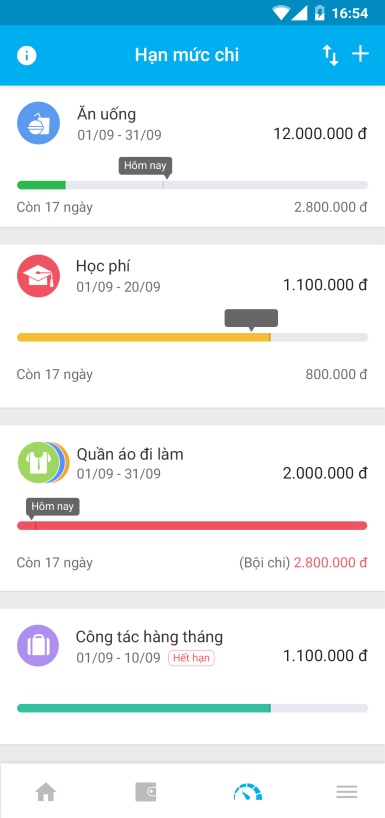Click the red overspent progress bar

(x=192, y=525)
